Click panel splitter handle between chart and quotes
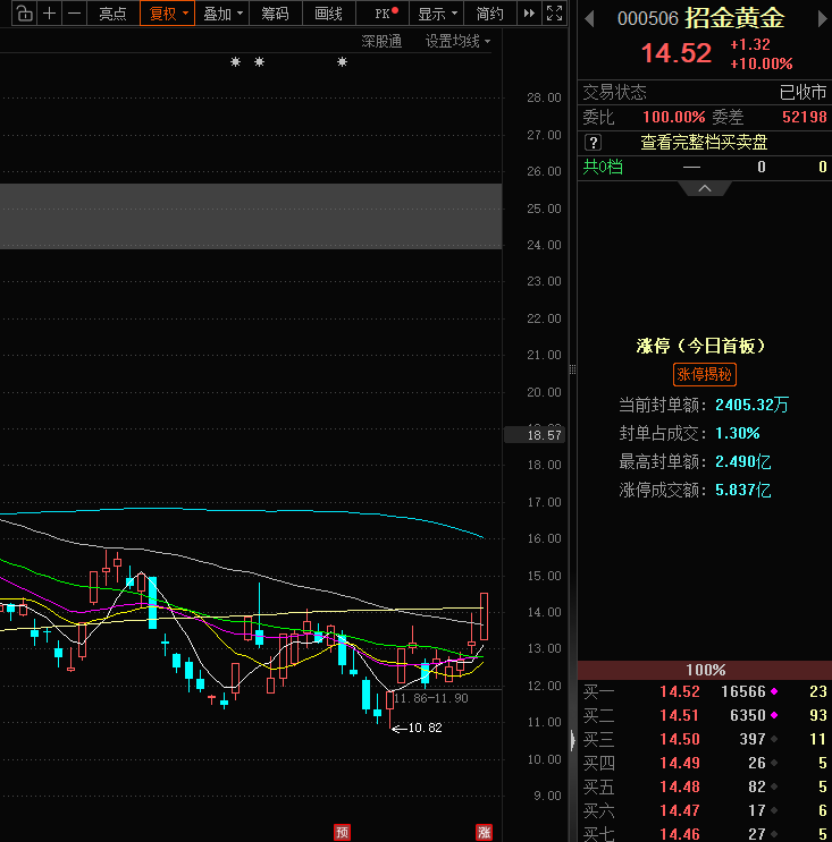 573,369
